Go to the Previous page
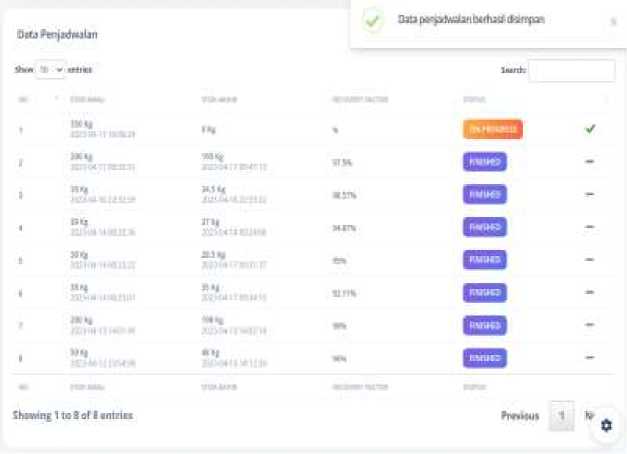This screenshot has width=627, height=454. pyautogui.click(x=520, y=416)
